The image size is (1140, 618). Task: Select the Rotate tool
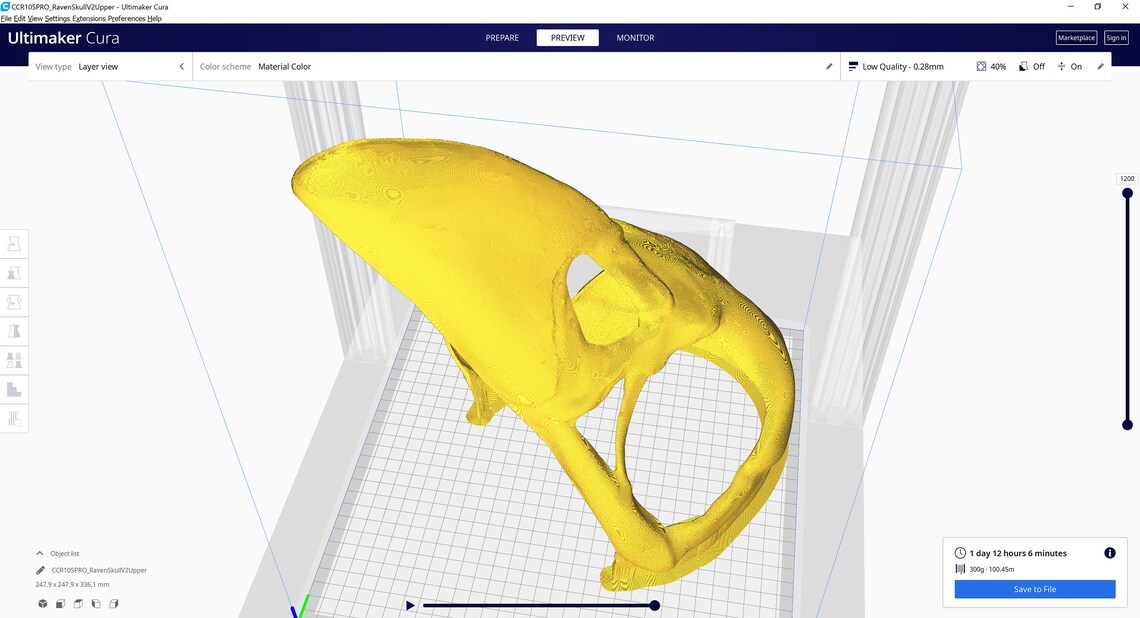click(14, 301)
